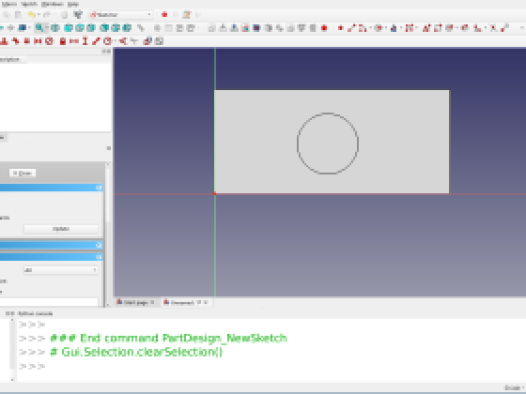526x394 pixels.
Task: Switch to the isometric view cube icon
Action: point(55,28)
